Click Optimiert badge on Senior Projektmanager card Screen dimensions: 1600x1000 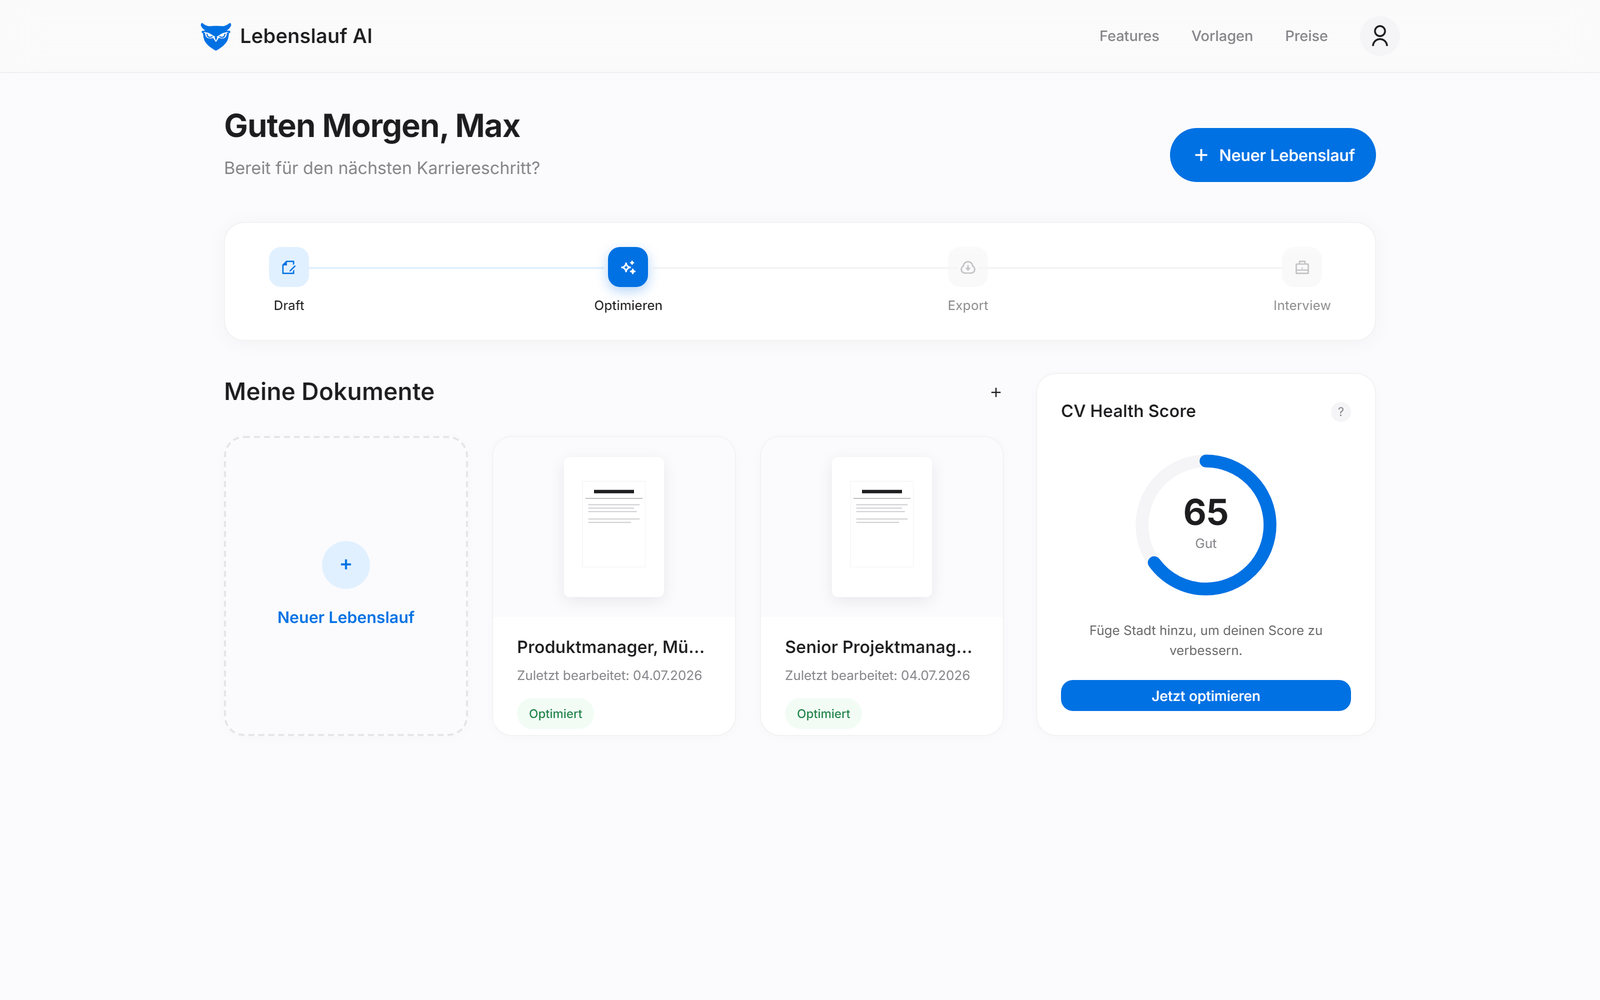click(823, 714)
